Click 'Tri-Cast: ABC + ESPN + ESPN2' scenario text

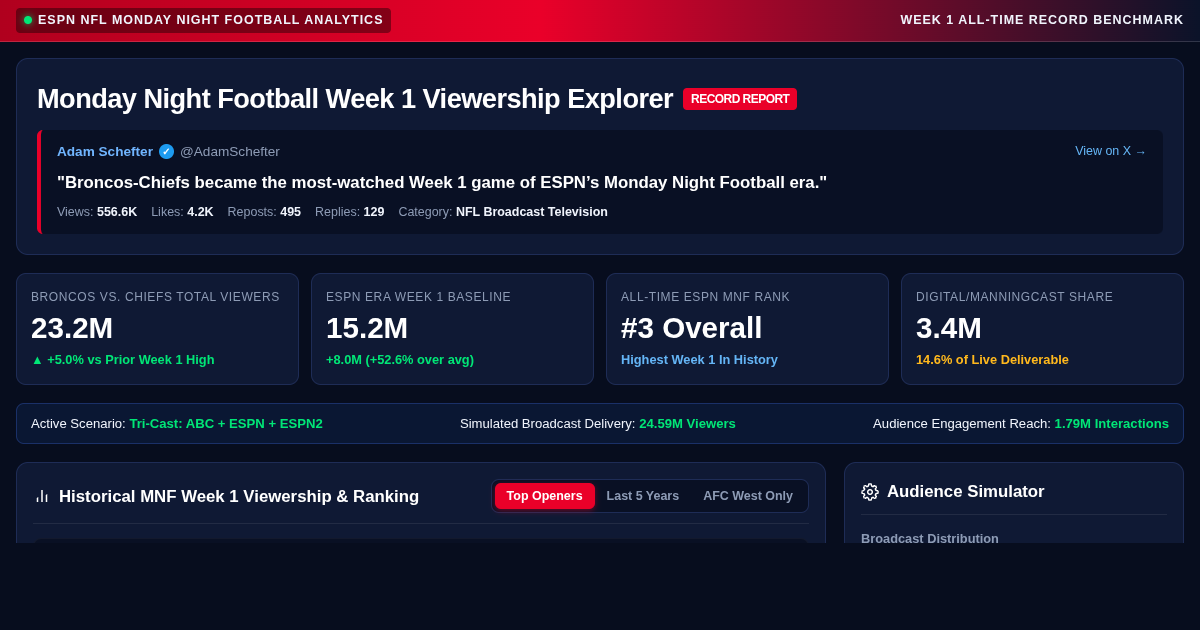(226, 424)
